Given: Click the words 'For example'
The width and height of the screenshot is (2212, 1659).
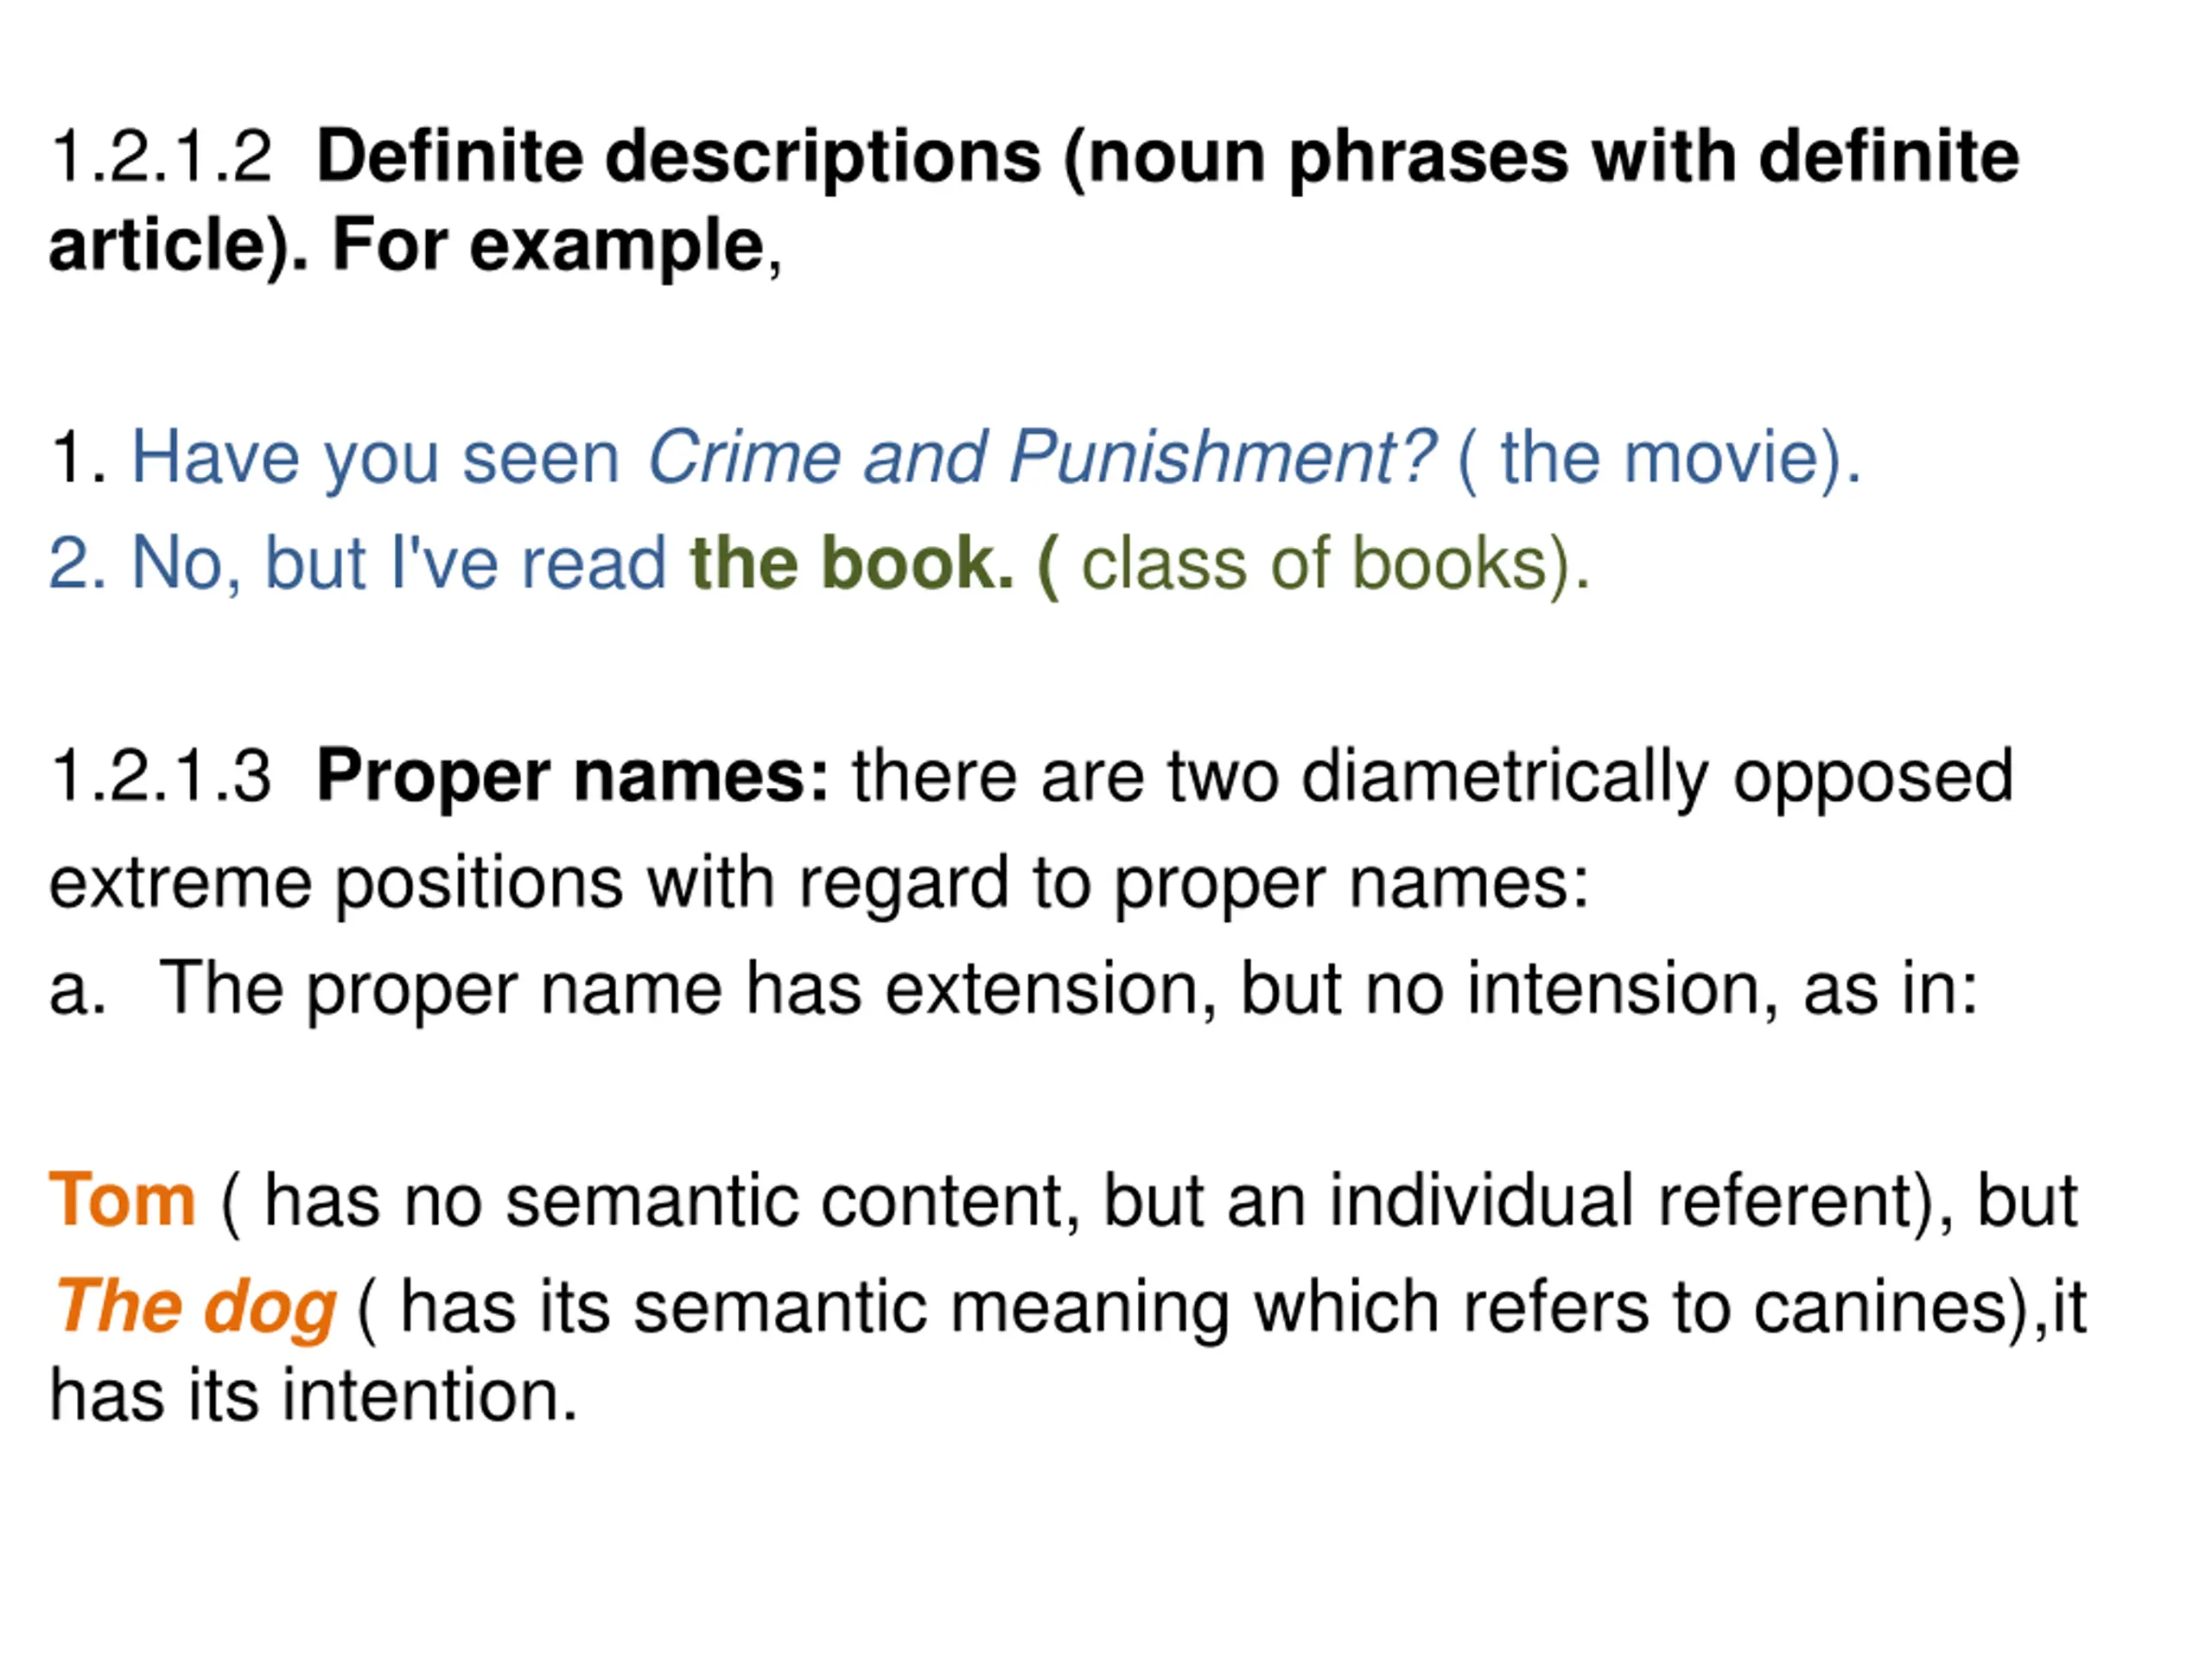Looking at the screenshot, I should [548, 246].
